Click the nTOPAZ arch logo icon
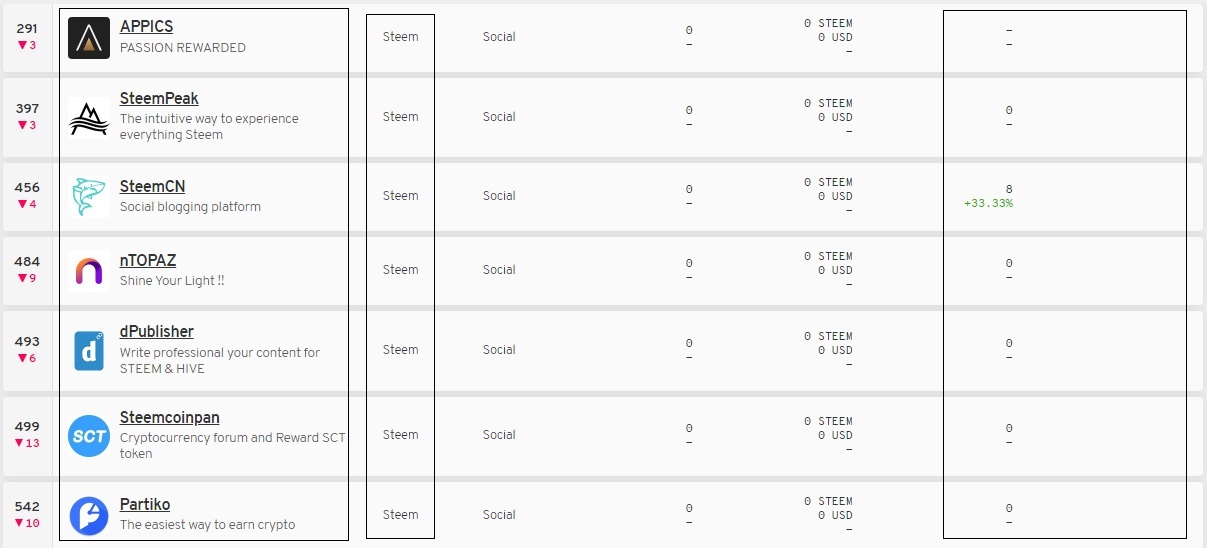This screenshot has width=1207, height=548. pos(89,270)
